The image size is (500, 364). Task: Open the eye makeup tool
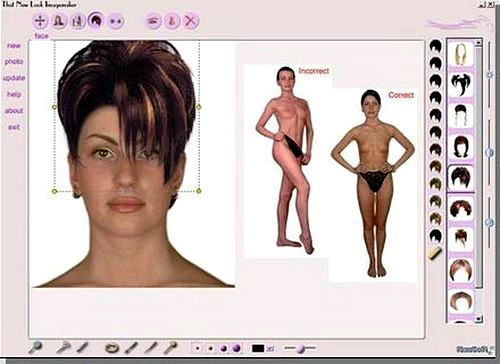(x=153, y=21)
